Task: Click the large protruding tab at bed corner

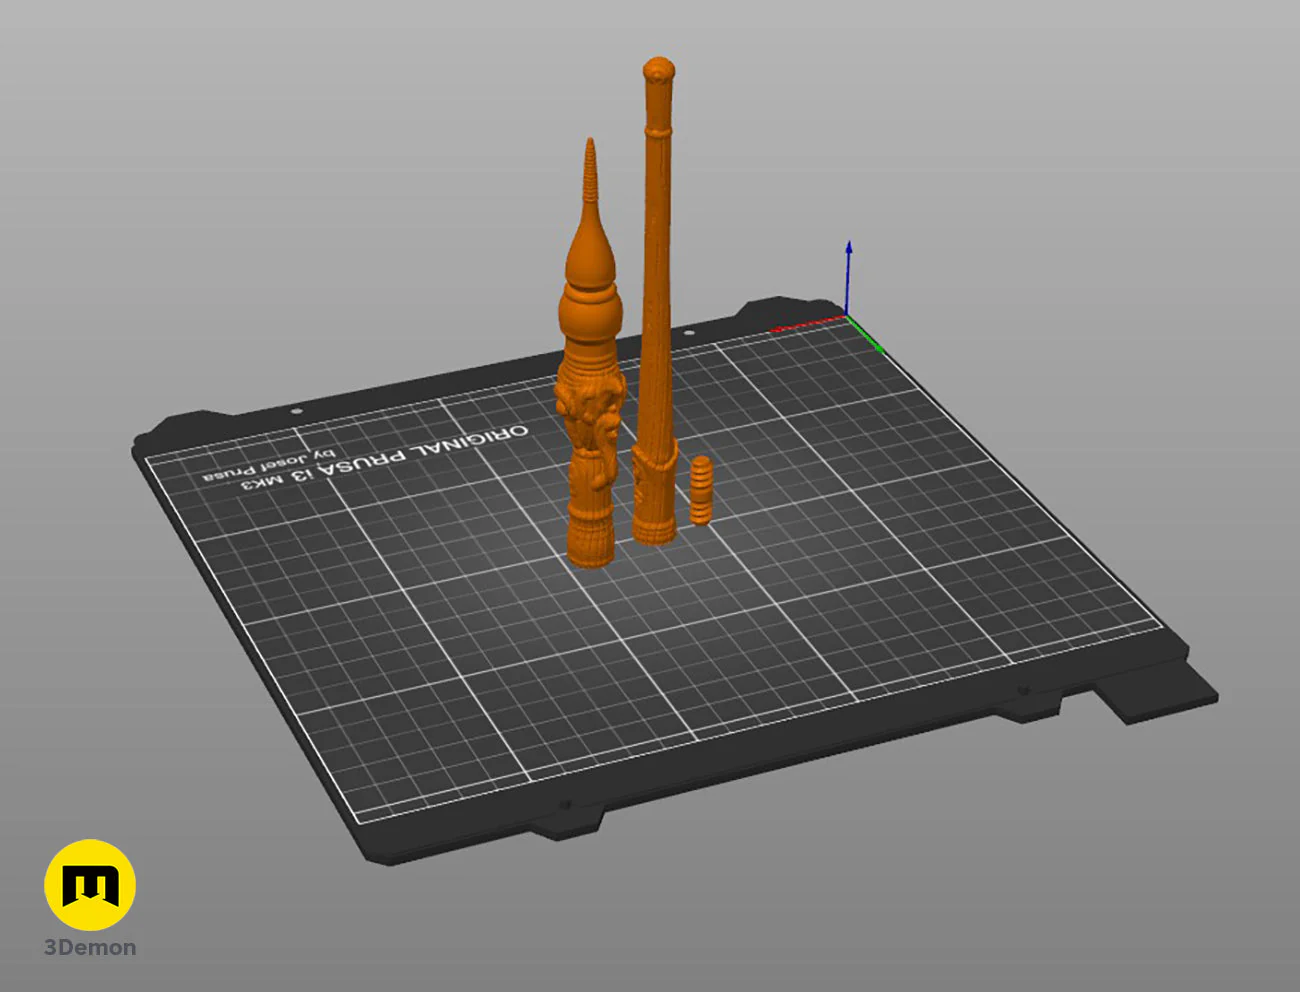Action: (x=1155, y=695)
